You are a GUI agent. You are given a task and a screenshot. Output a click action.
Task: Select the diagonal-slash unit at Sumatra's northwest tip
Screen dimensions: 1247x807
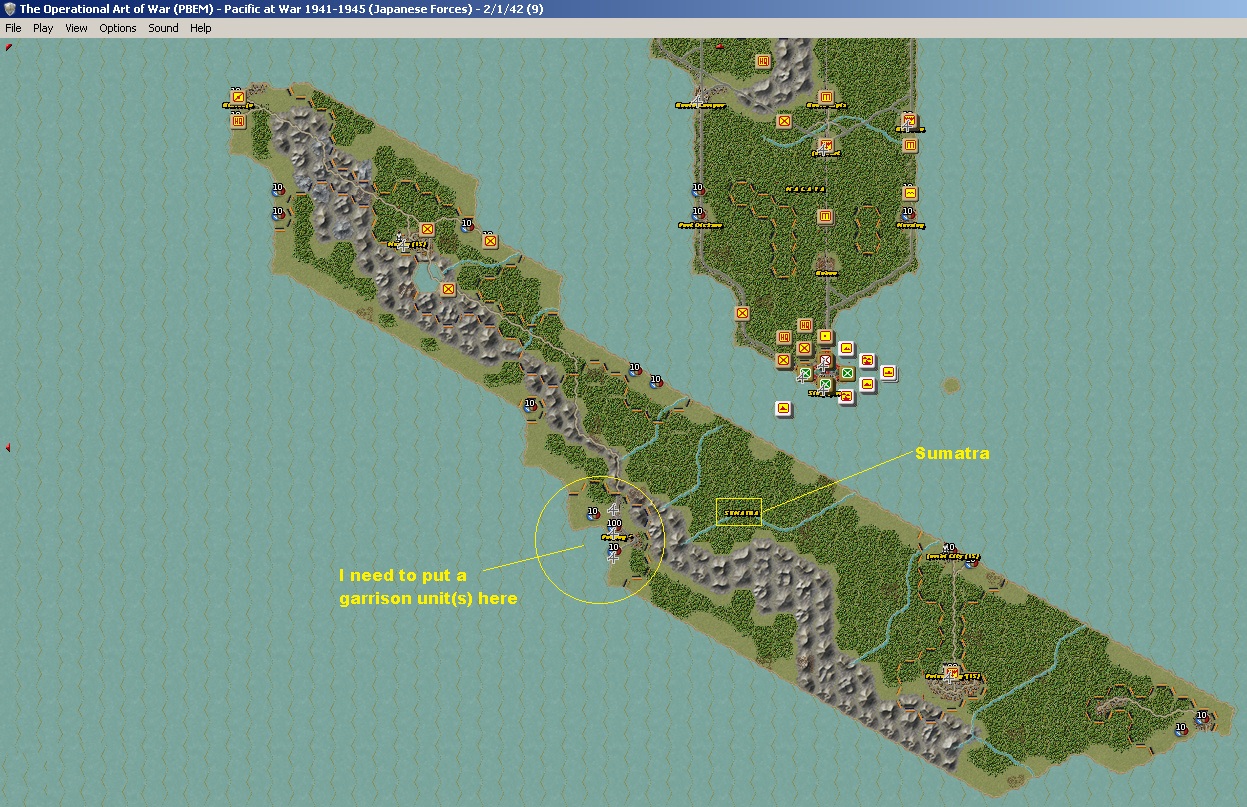tap(239, 97)
